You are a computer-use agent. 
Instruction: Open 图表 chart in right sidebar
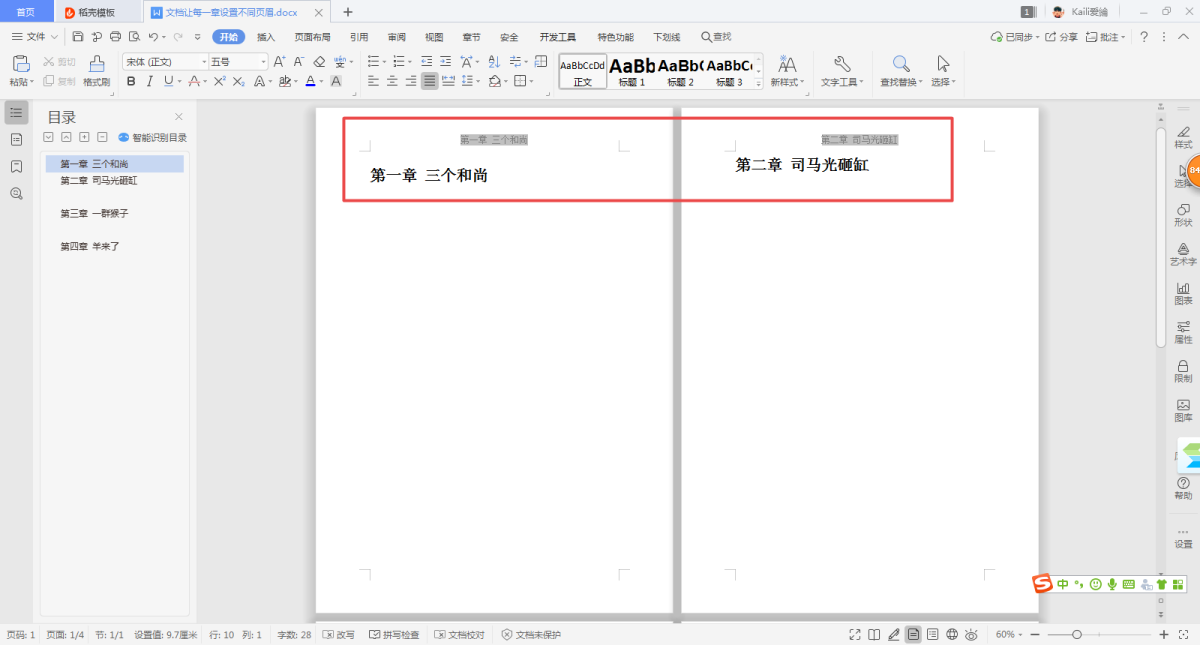tap(1183, 293)
